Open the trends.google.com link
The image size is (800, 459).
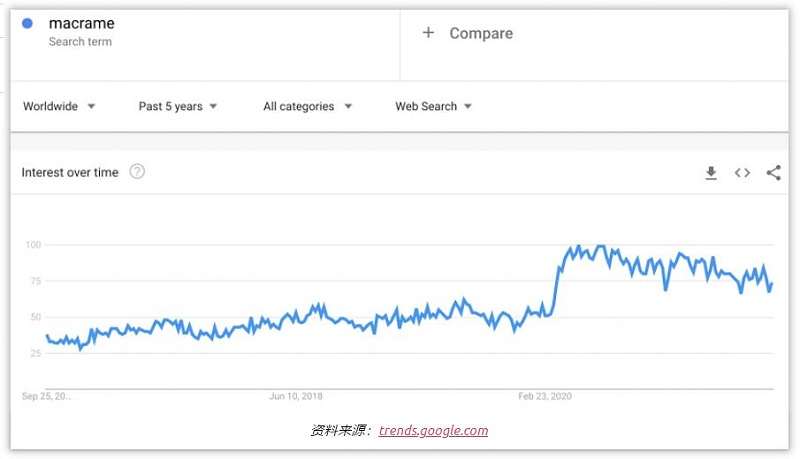(433, 431)
